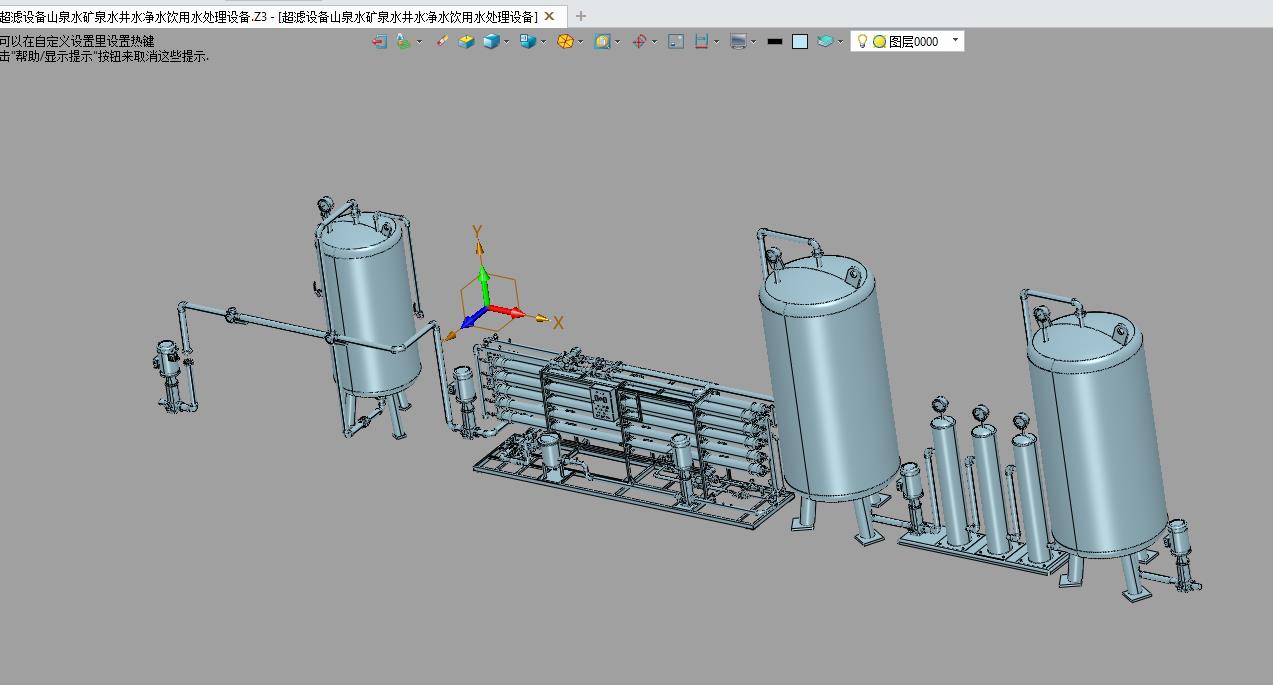Click the teal stacked layers icon
Viewport: 1273px width, 685px height.
point(825,41)
